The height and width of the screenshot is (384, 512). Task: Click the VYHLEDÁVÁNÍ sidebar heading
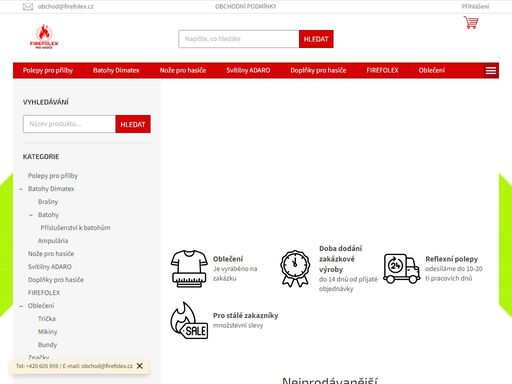point(46,102)
